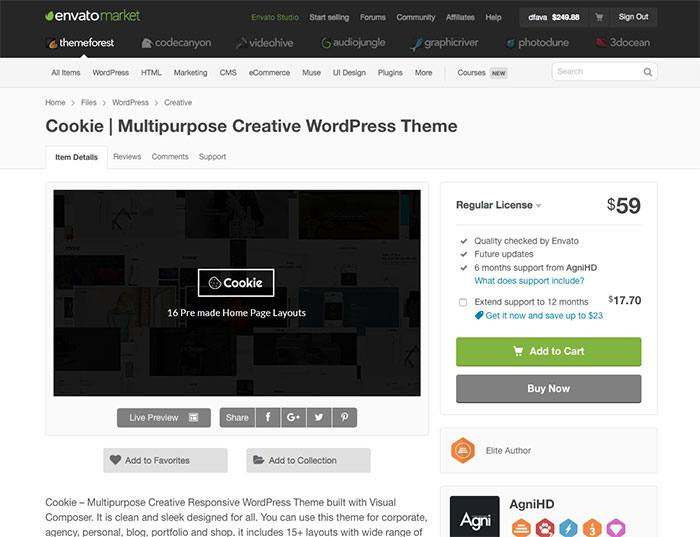
Task: Click the Agni author avatar
Action: point(475,516)
